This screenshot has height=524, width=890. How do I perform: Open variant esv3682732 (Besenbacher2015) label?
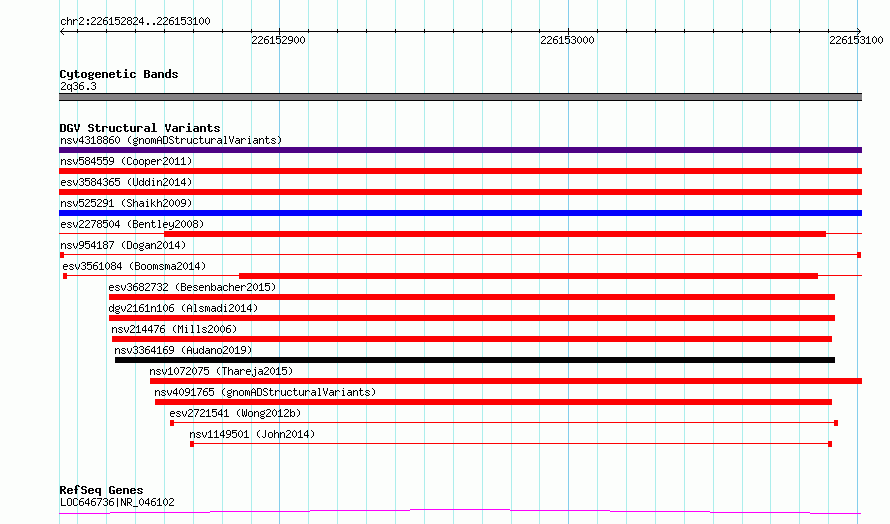(192, 287)
